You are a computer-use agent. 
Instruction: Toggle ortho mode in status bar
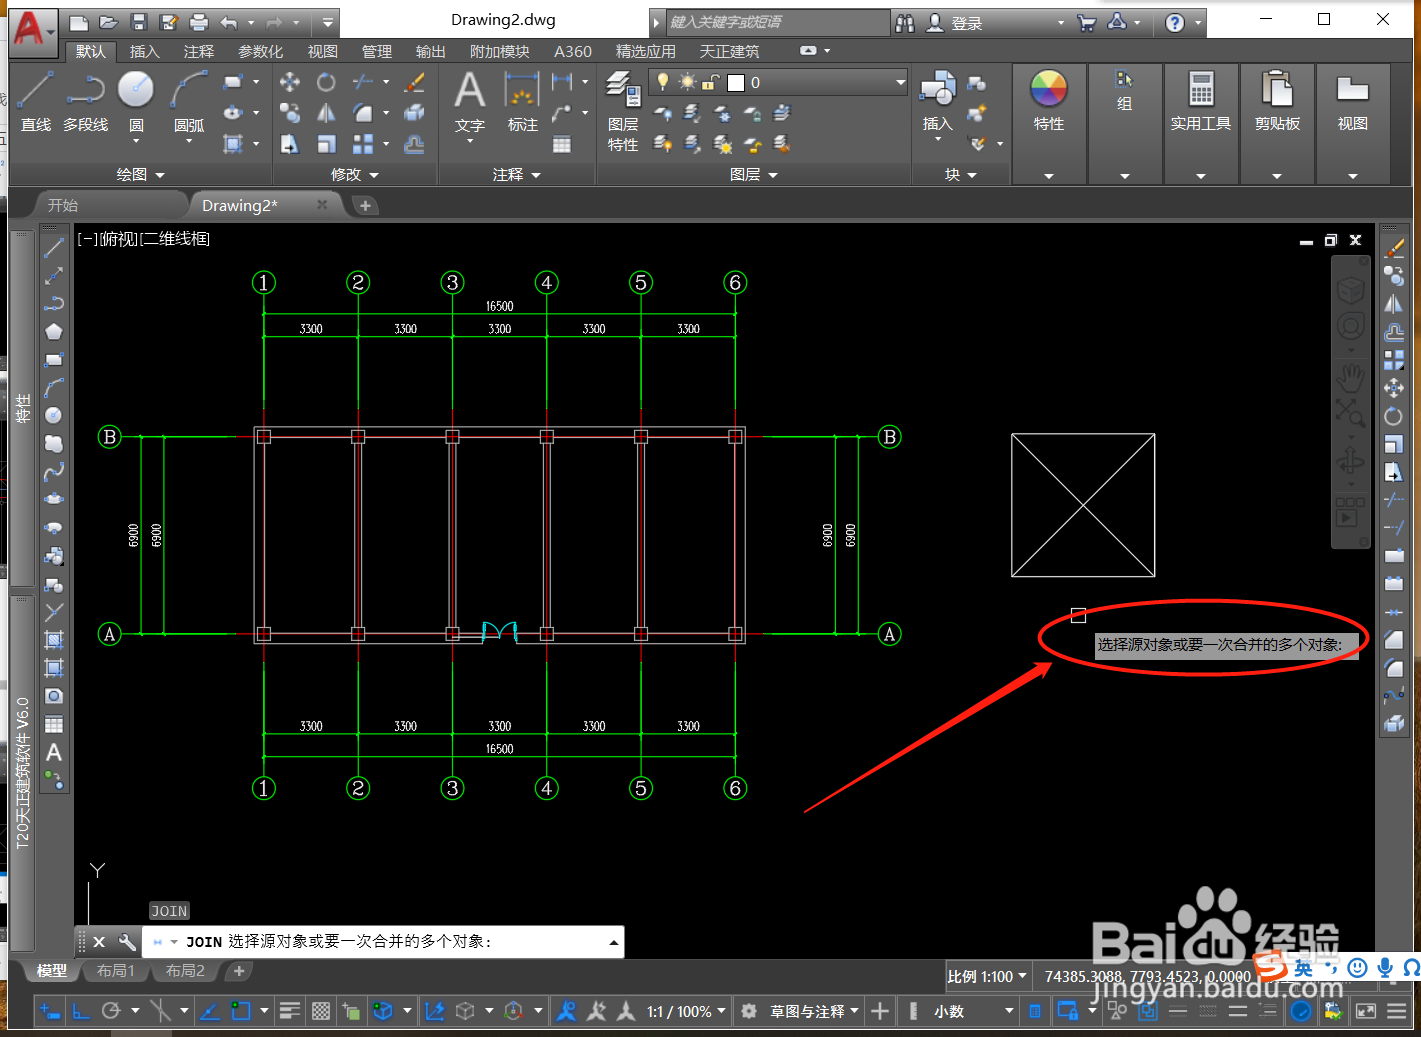click(x=81, y=1011)
